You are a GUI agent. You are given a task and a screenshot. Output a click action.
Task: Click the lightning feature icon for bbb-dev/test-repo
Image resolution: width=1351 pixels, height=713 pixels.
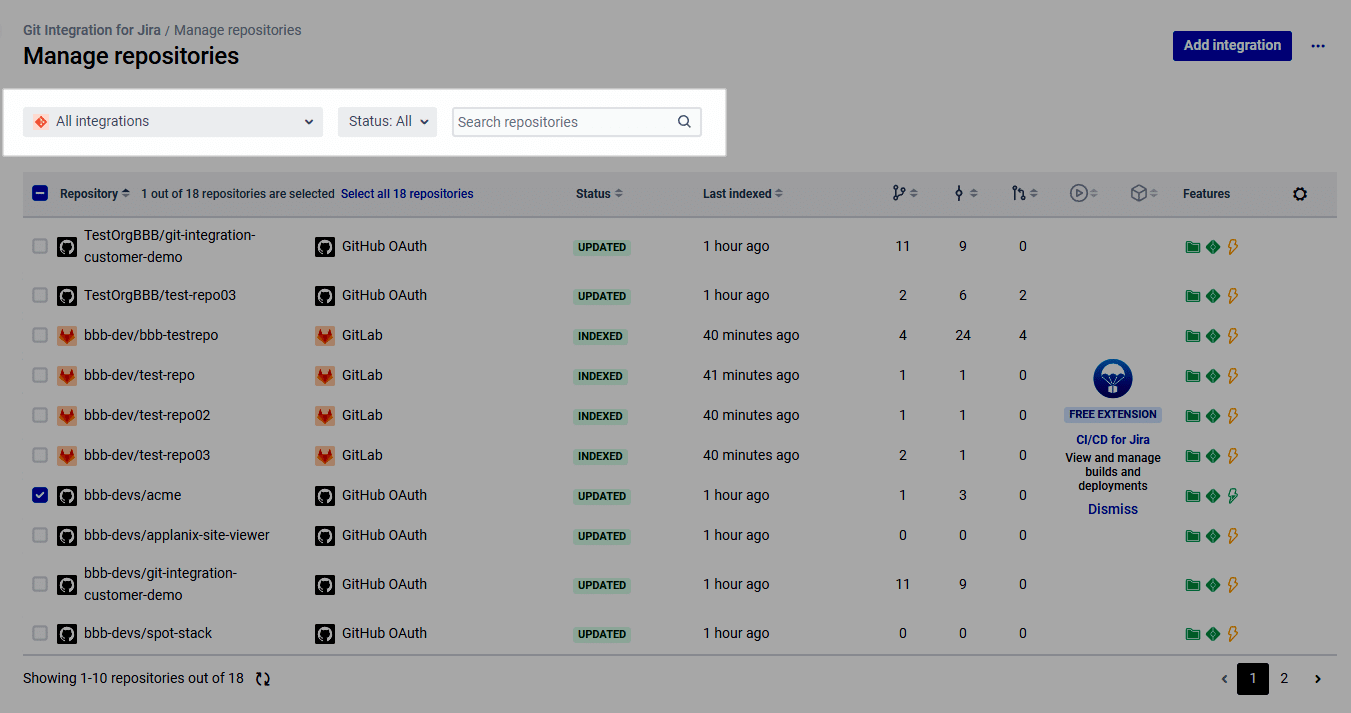click(x=1233, y=375)
